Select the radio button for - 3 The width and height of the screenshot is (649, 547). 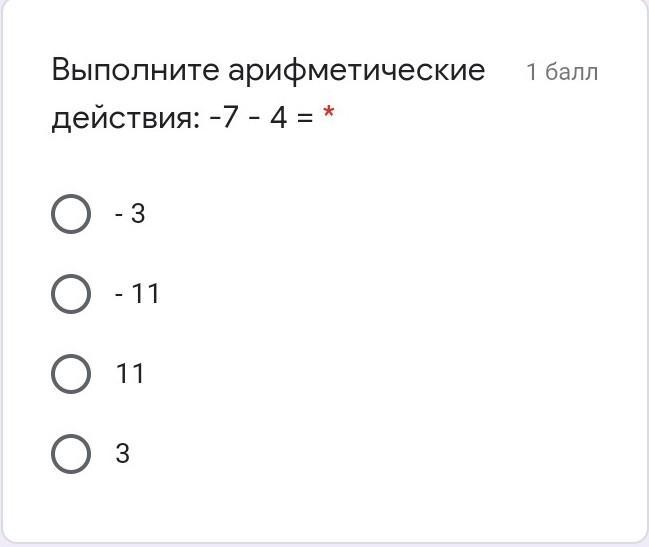pyautogui.click(x=71, y=214)
